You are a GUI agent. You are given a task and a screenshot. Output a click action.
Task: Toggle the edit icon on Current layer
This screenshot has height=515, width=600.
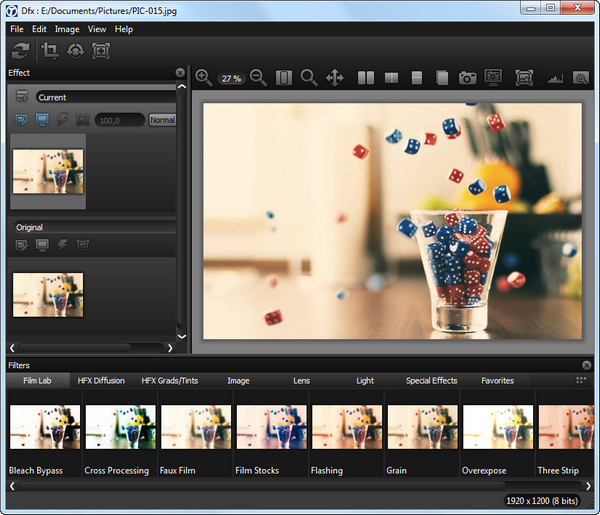coord(22,120)
